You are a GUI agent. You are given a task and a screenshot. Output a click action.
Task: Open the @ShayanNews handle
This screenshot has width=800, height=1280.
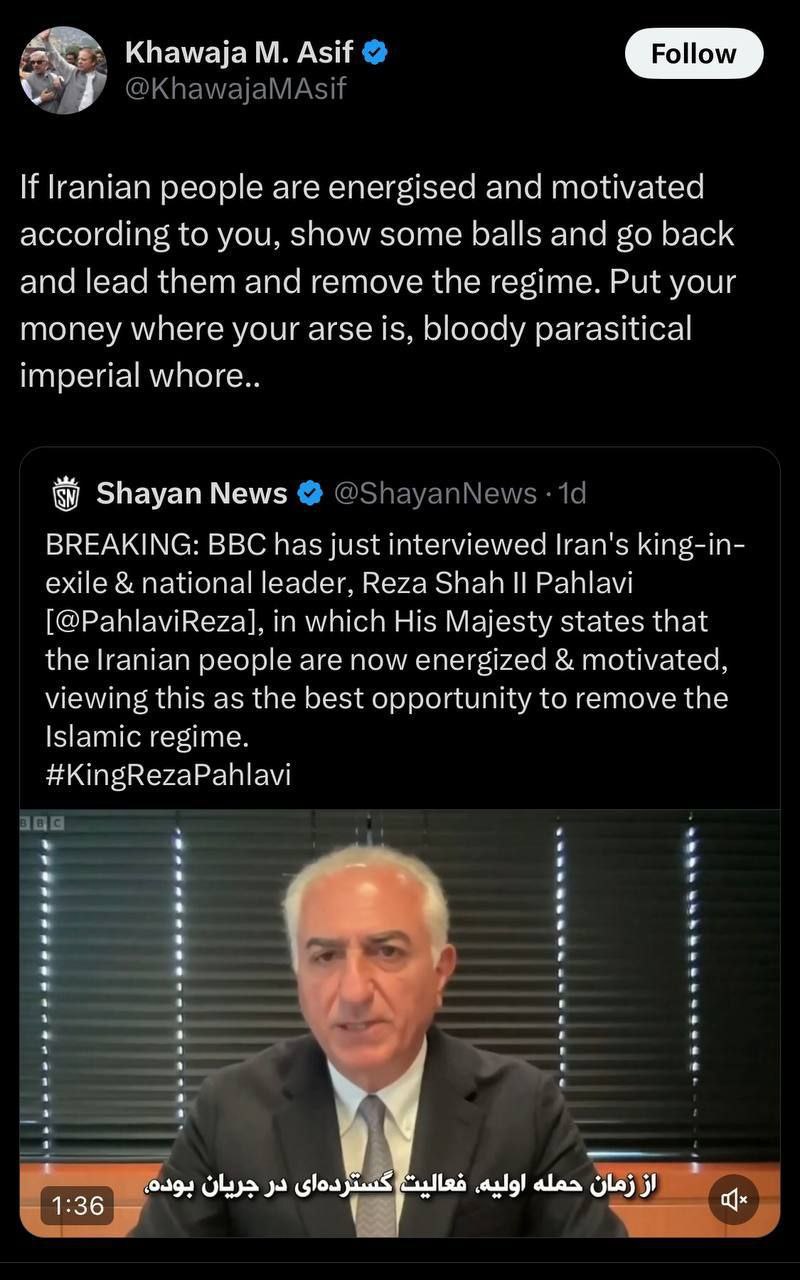pyautogui.click(x=434, y=493)
